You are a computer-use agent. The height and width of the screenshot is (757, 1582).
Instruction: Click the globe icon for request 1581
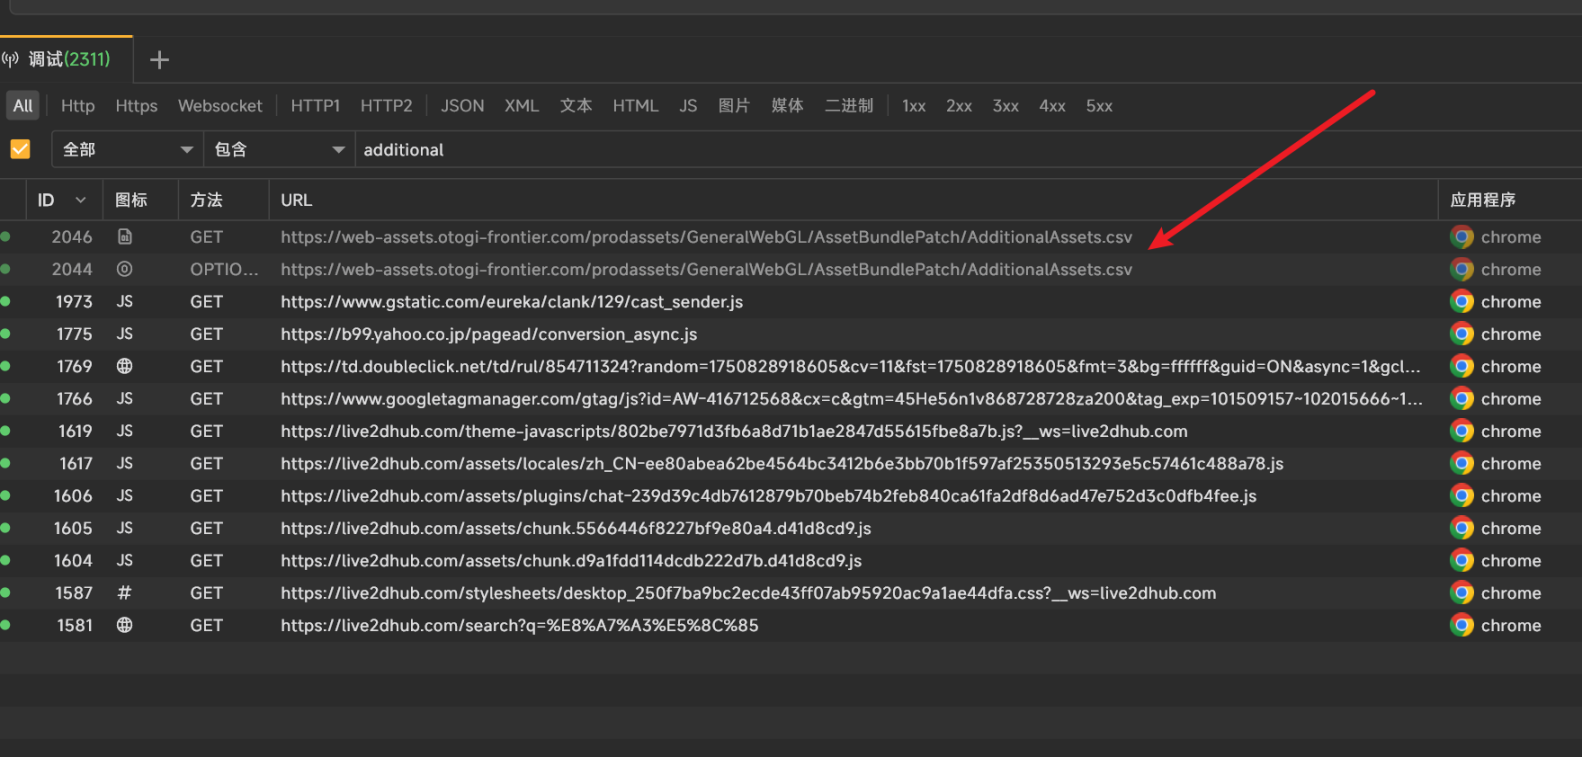click(x=125, y=625)
